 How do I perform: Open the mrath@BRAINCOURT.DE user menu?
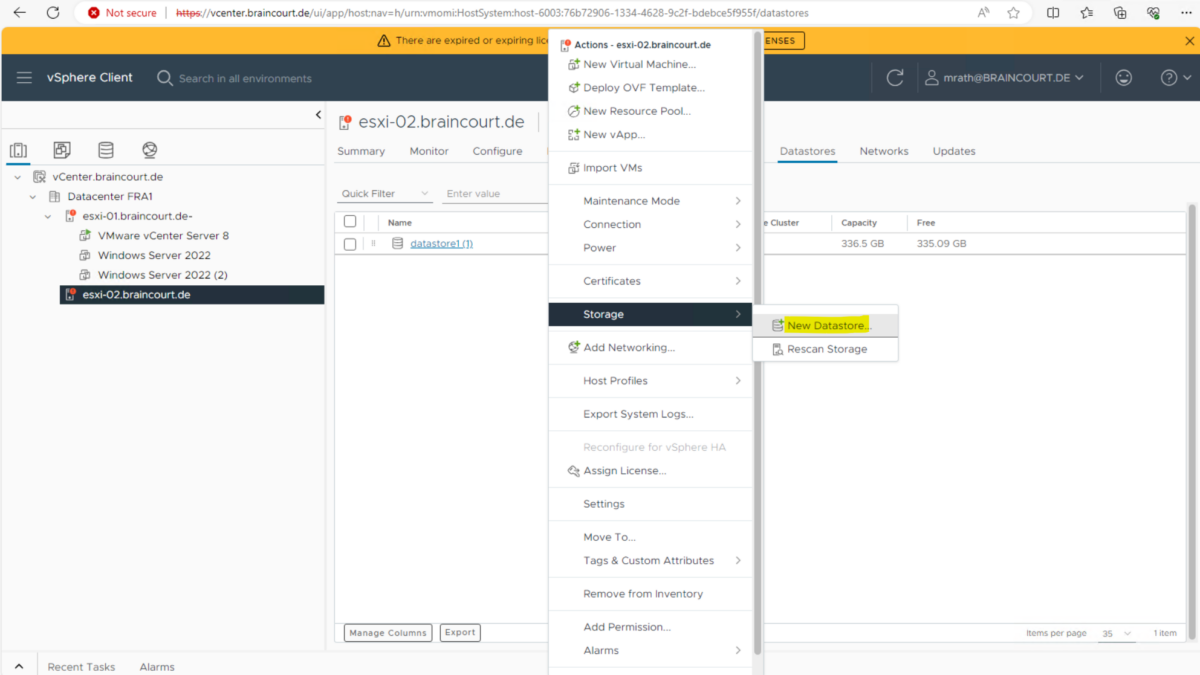coord(1004,78)
